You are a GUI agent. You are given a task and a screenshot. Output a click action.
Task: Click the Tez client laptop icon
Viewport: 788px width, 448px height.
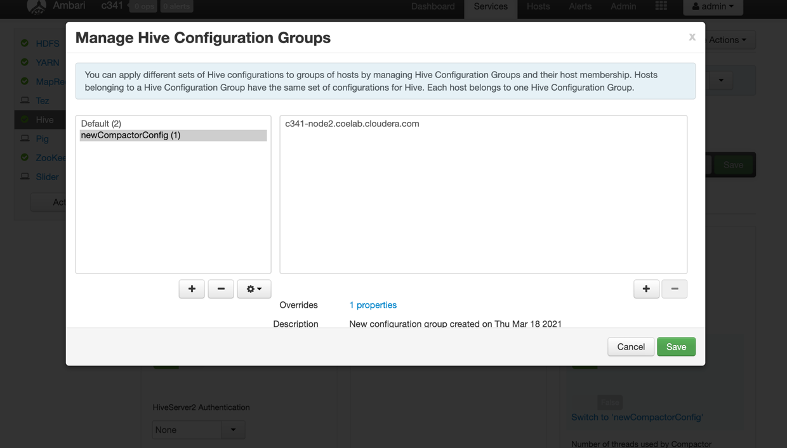pyautogui.click(x=25, y=100)
